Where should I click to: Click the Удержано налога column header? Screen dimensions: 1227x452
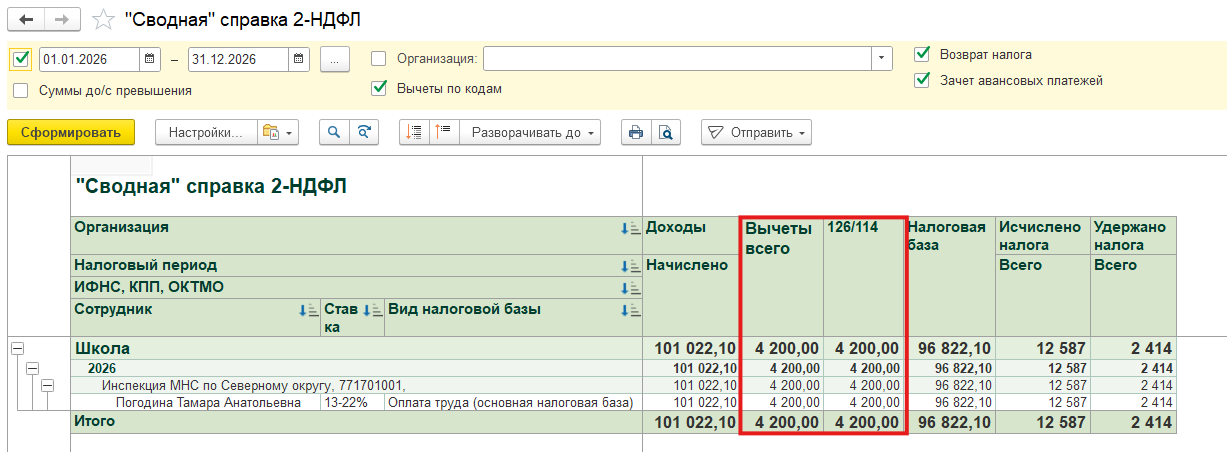coord(1134,236)
